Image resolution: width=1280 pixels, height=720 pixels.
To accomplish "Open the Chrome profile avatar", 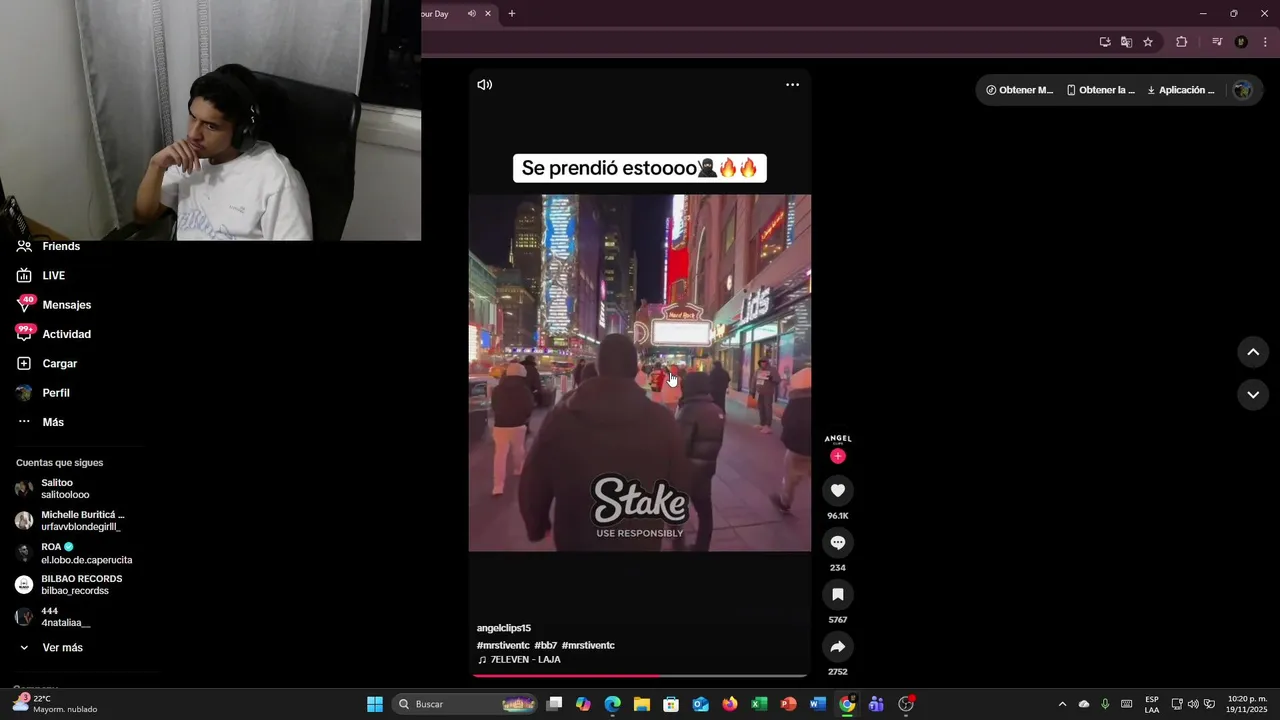I will click(x=1241, y=42).
